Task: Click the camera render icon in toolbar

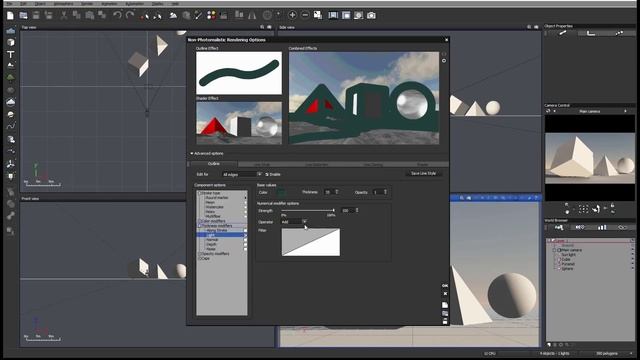Action: 371,15
